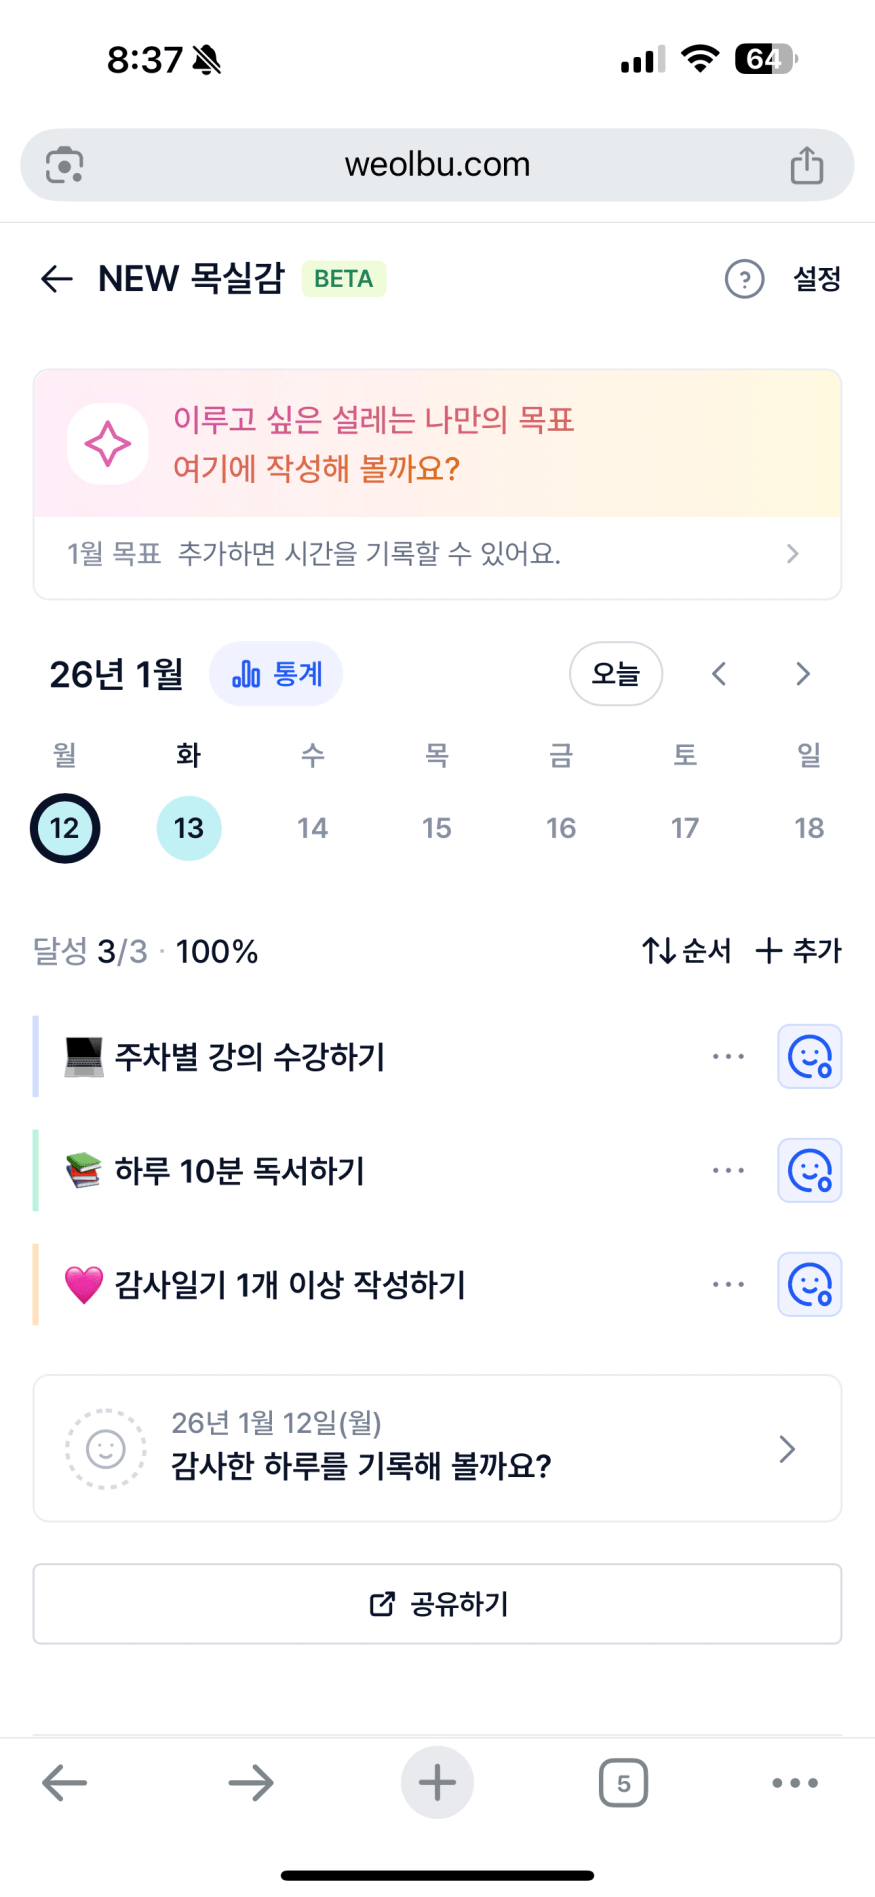This screenshot has height=1897, width=875.
Task: Tap the weolbu.com address bar
Action: tap(437, 165)
